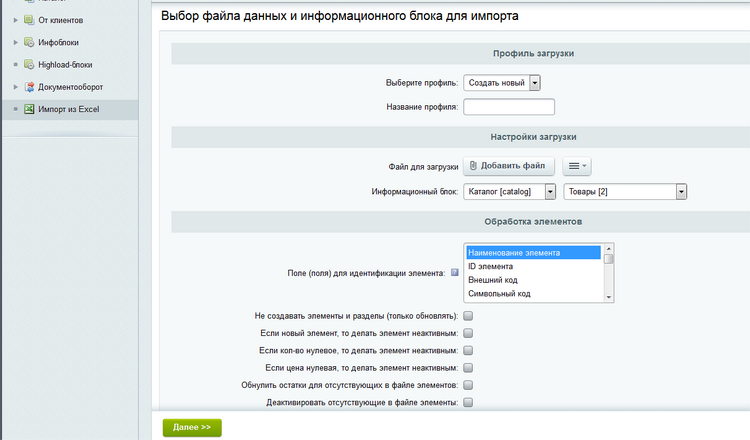Open the Highload-блоки sidebar section
This screenshot has width=750, height=440.
pyautogui.click(x=65, y=65)
